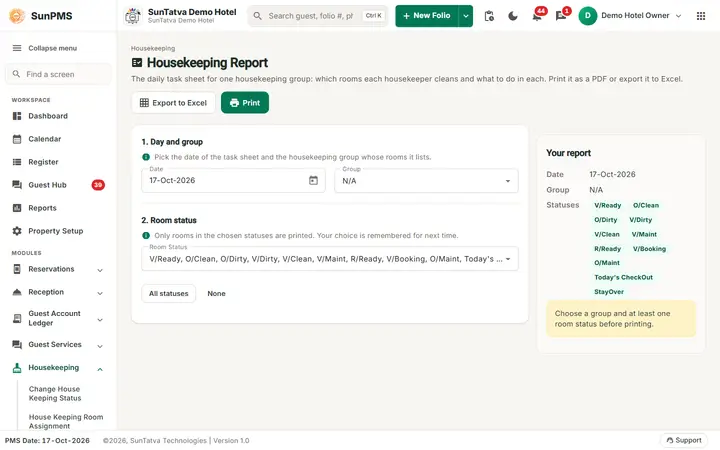Image resolution: width=720 pixels, height=450 pixels.
Task: Click the D user avatar
Action: 587,16
